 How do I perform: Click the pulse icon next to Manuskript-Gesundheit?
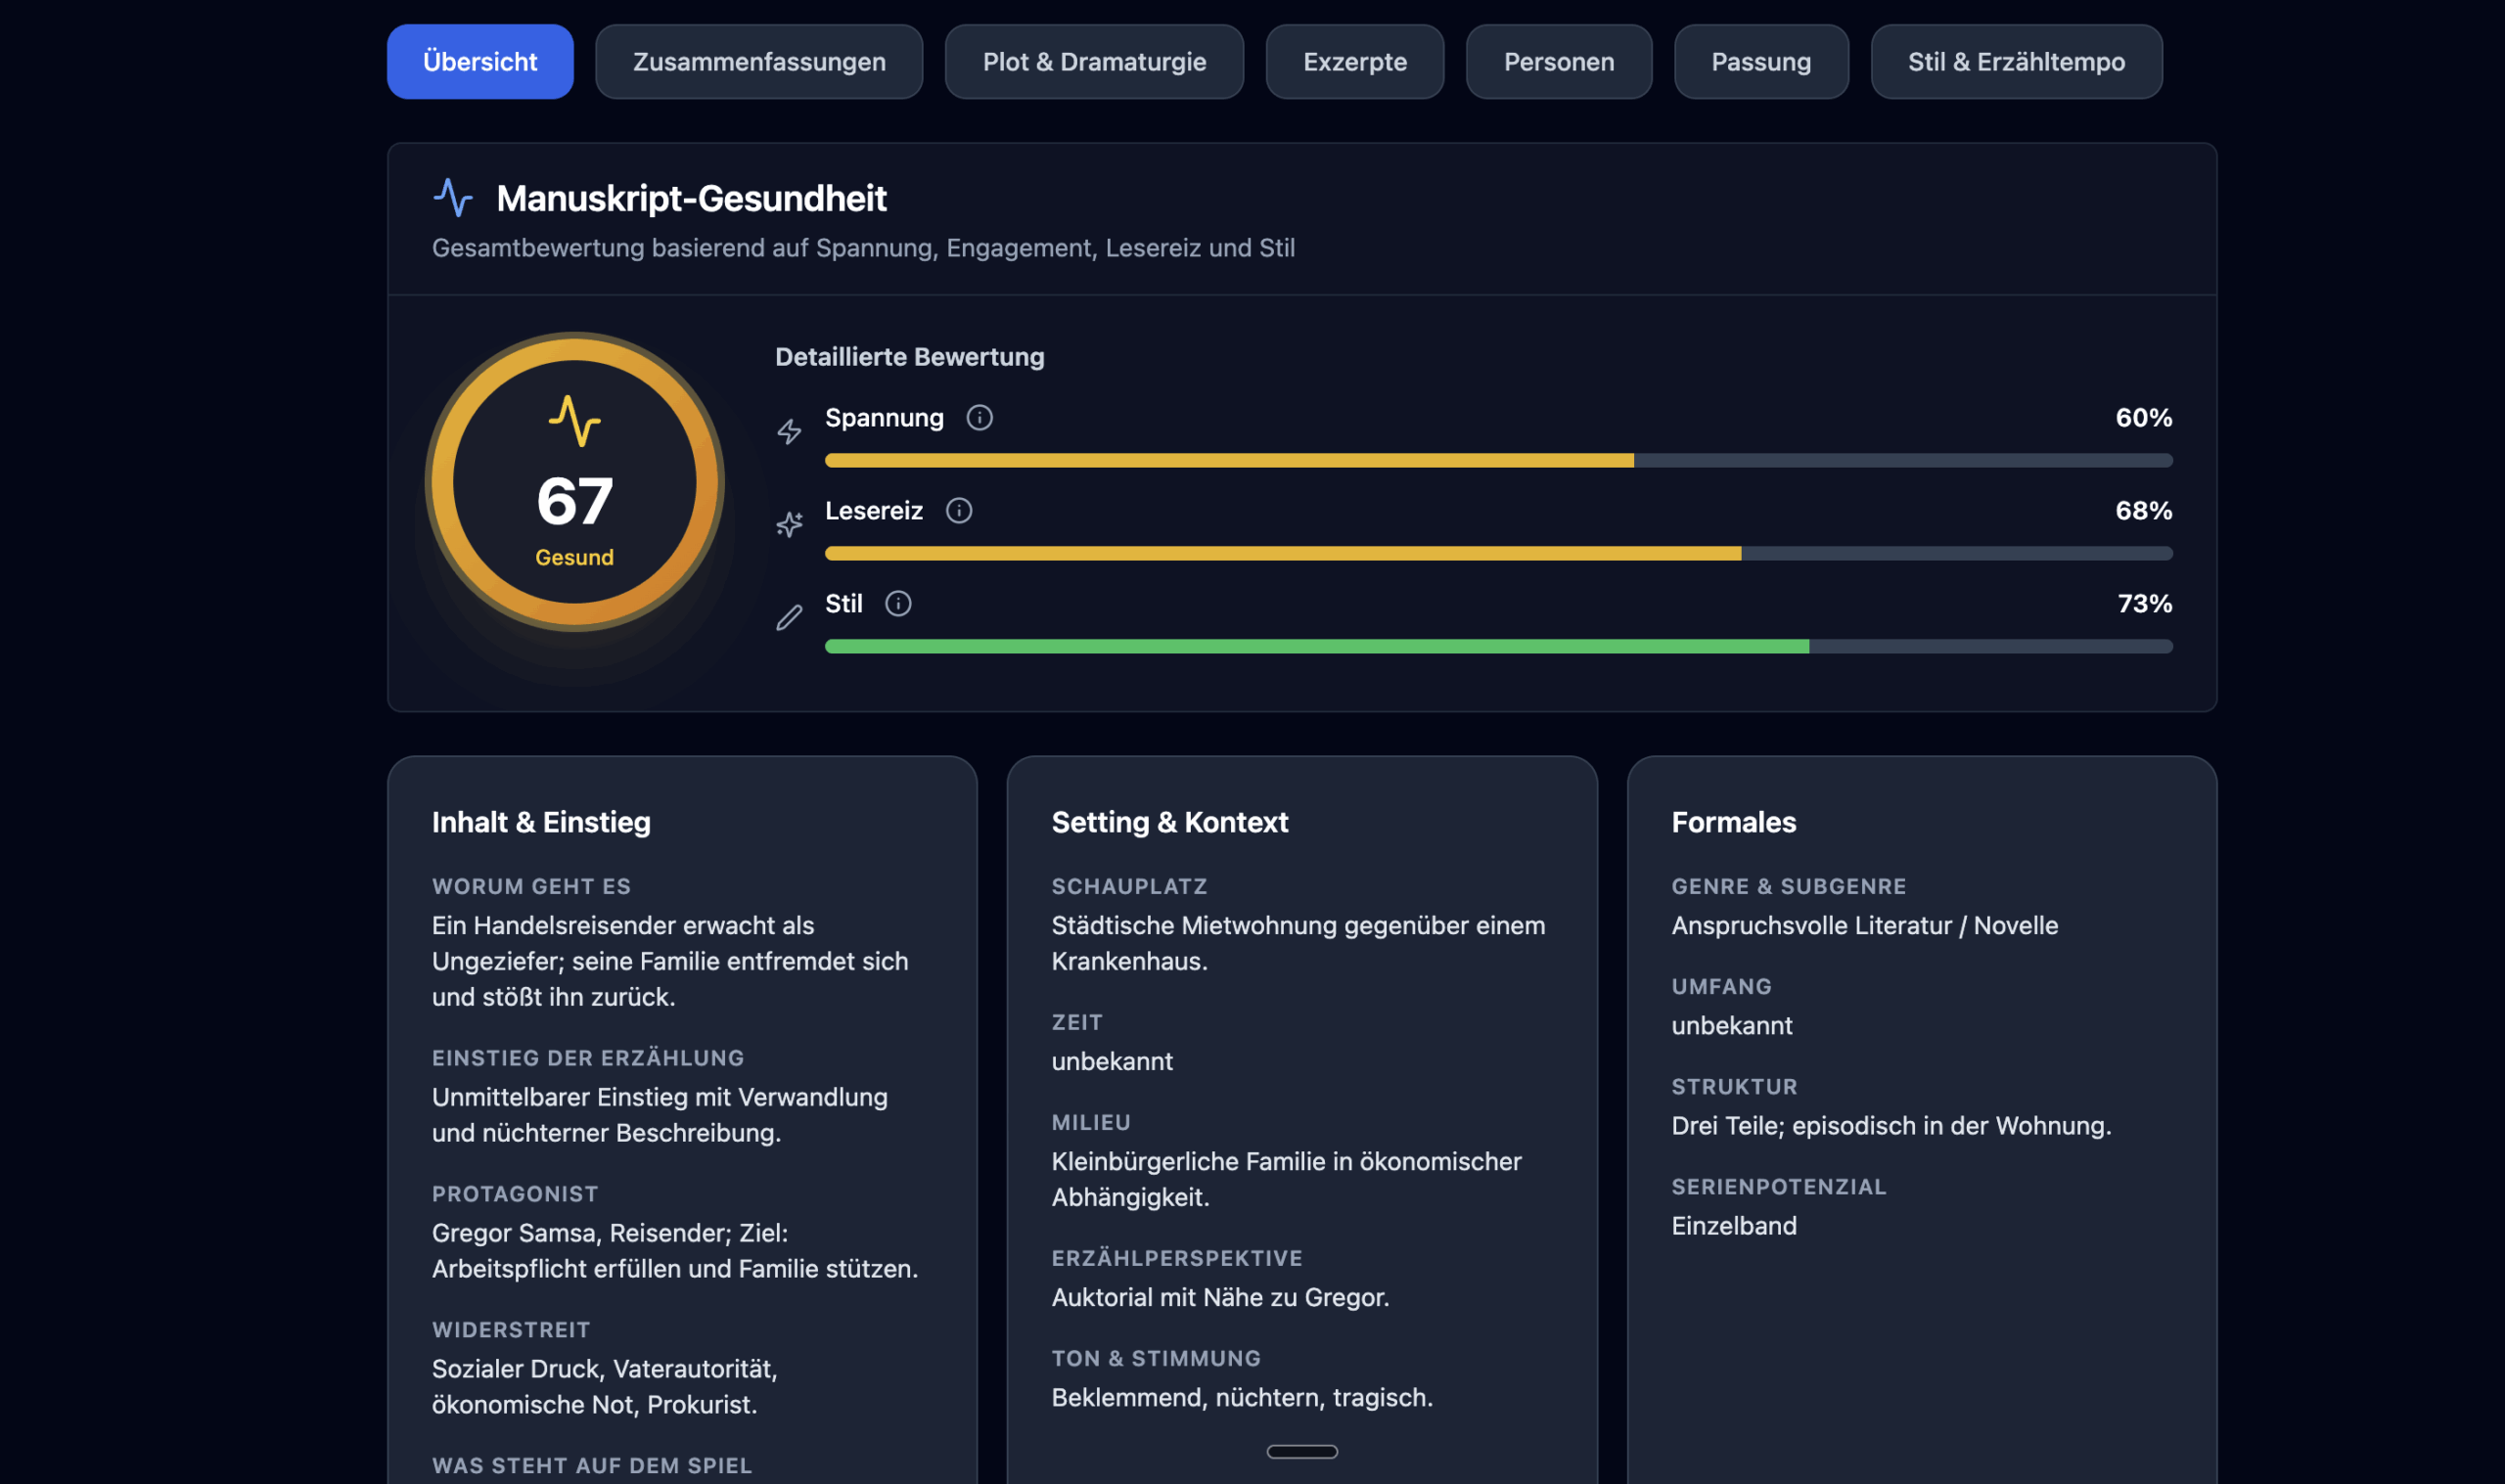click(453, 198)
